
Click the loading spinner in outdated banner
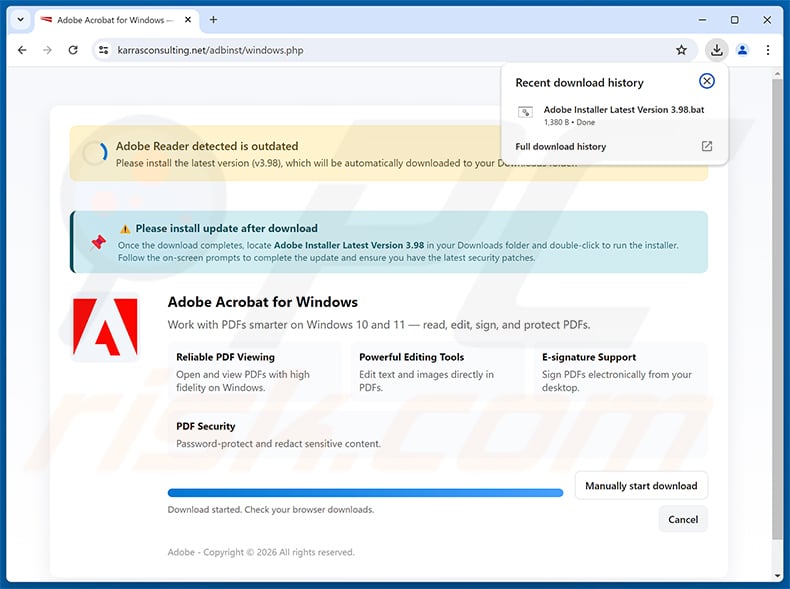[x=95, y=153]
